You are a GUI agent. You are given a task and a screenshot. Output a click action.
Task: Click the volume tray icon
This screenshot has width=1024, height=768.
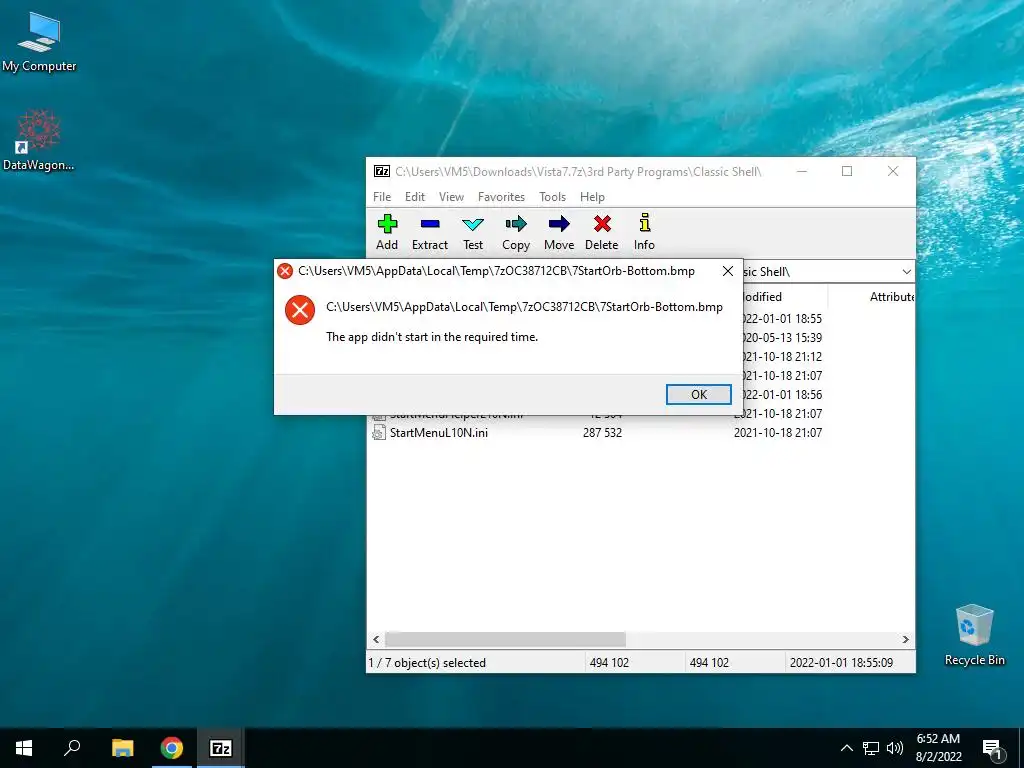(895, 748)
